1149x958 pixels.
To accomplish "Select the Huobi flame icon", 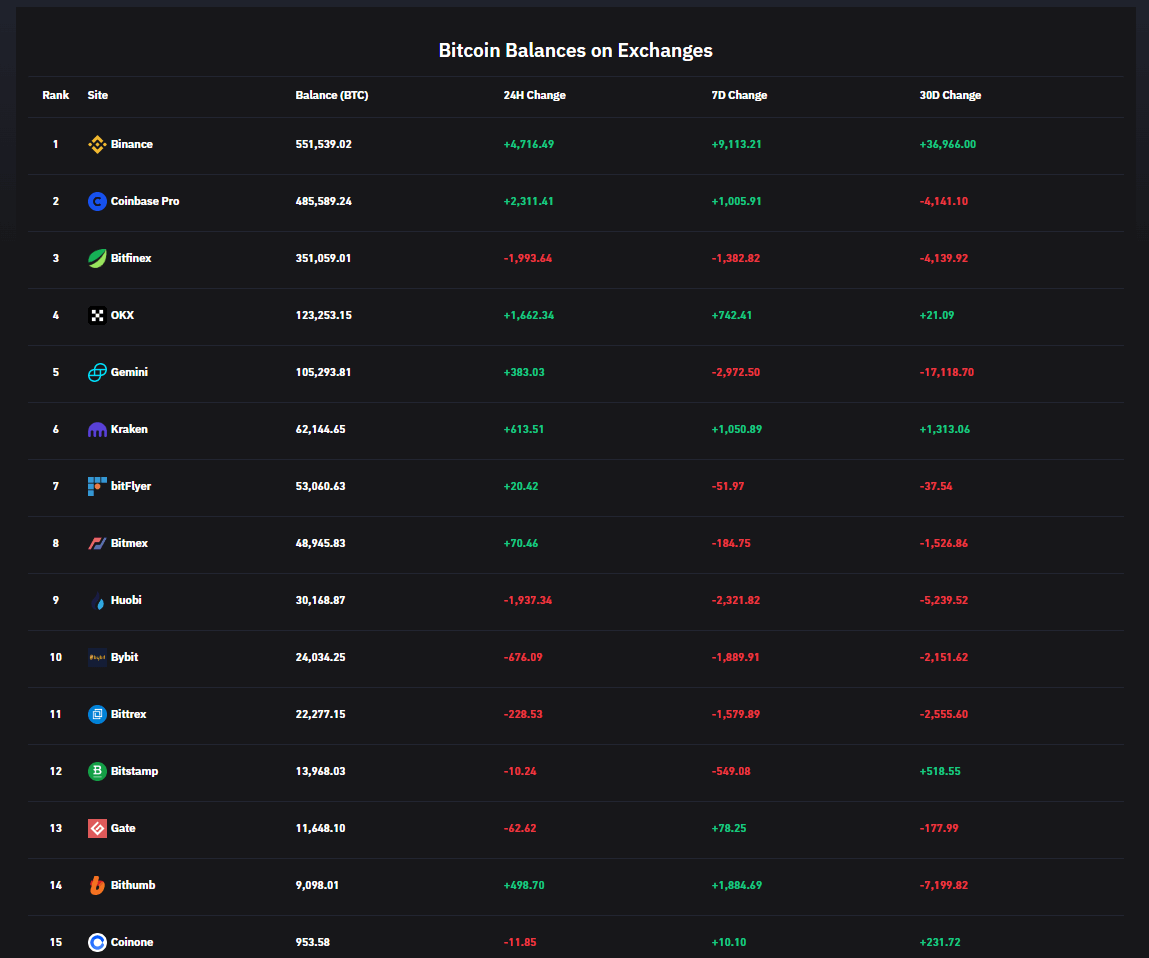I will click(x=96, y=600).
